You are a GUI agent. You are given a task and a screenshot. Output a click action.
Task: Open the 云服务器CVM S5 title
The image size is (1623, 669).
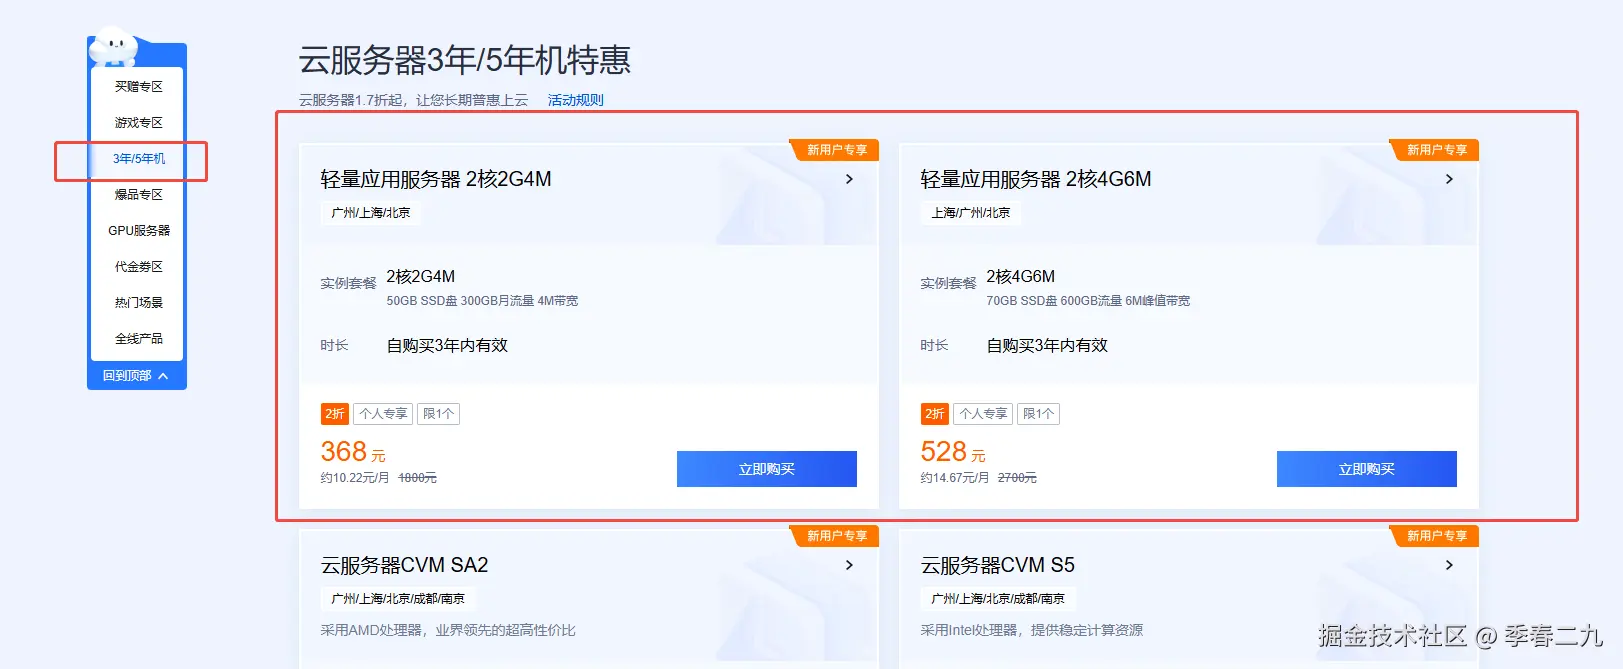tap(997, 565)
